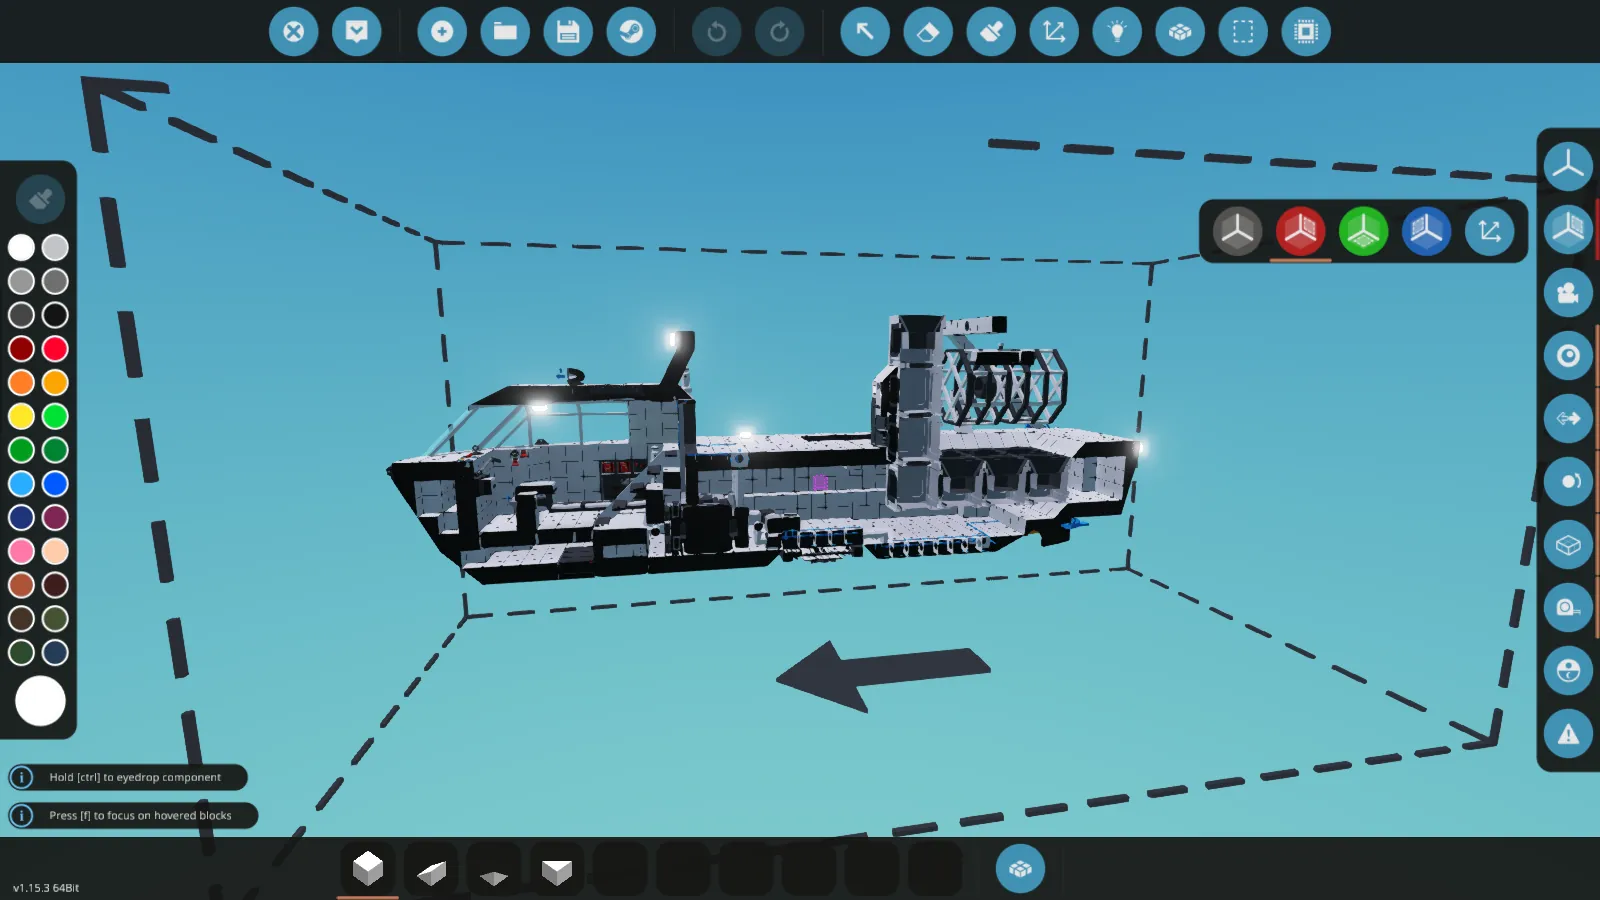Viewport: 1600px width, 900px height.
Task: Enable the blue axis mirror mode
Action: (x=1426, y=231)
